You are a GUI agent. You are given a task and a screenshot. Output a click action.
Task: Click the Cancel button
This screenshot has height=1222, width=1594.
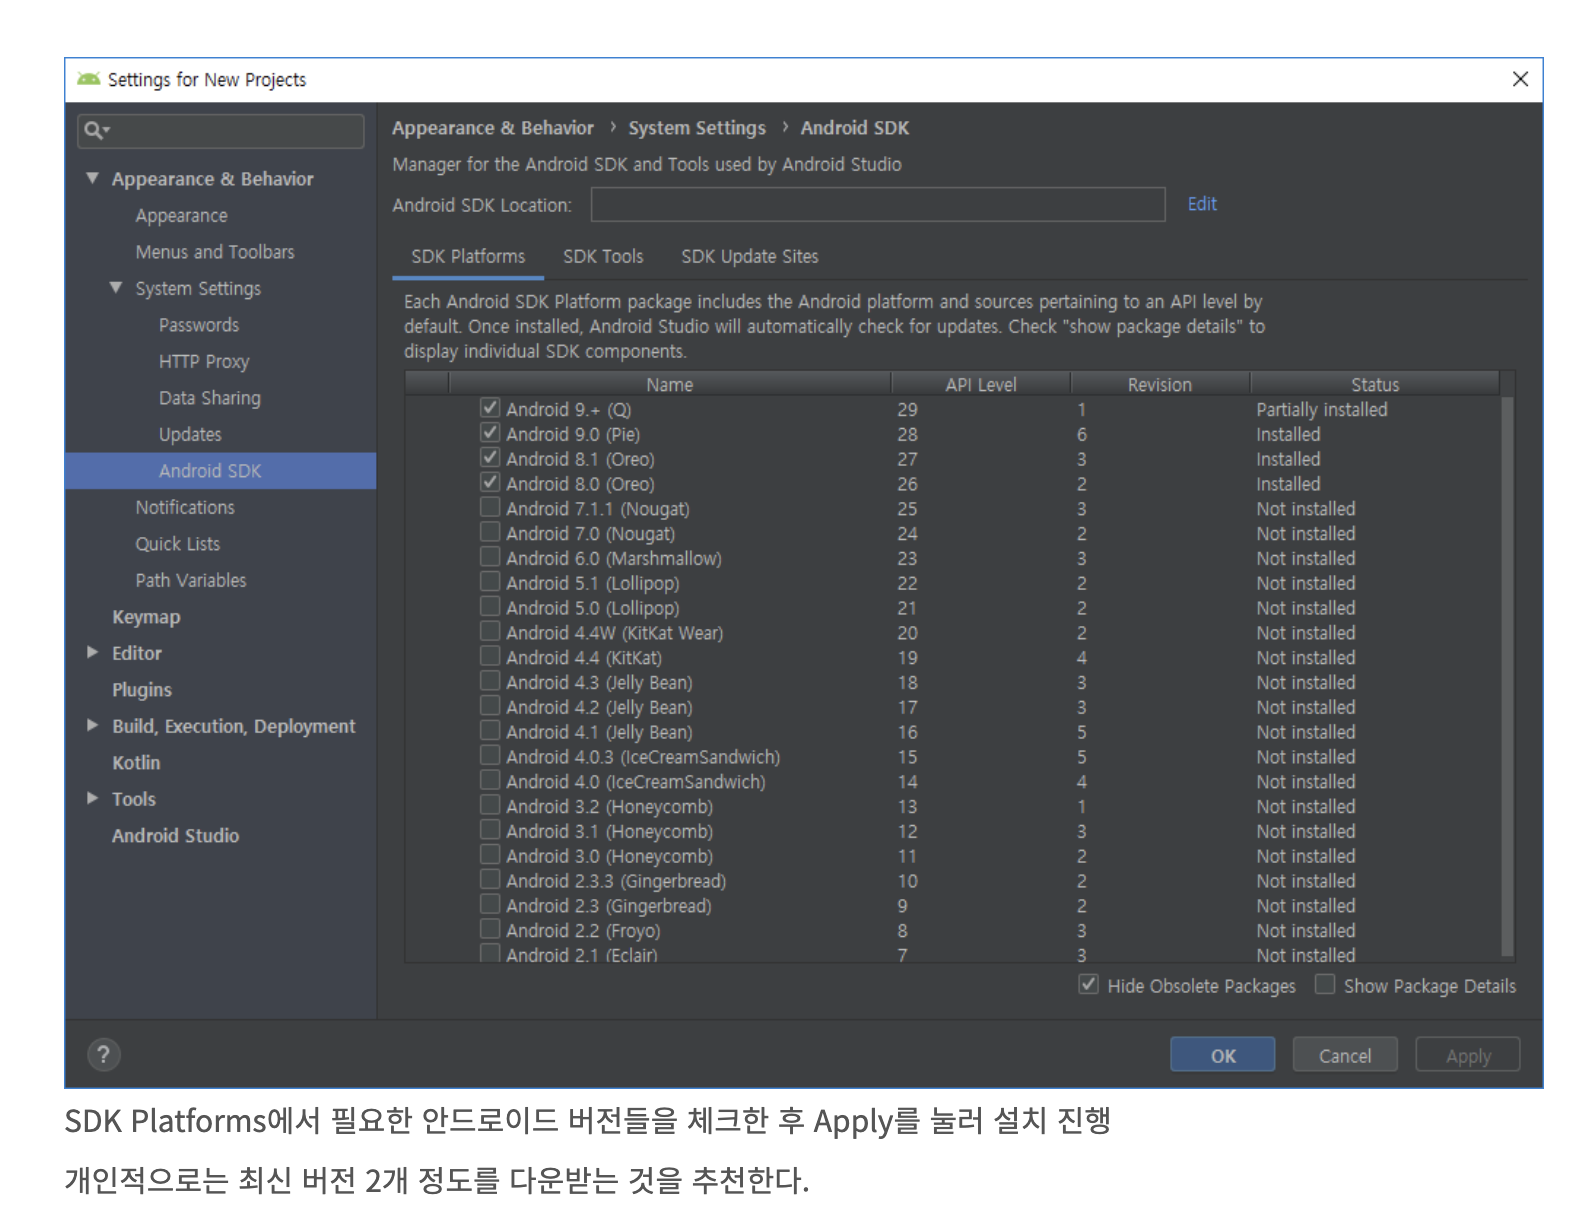click(x=1345, y=1055)
